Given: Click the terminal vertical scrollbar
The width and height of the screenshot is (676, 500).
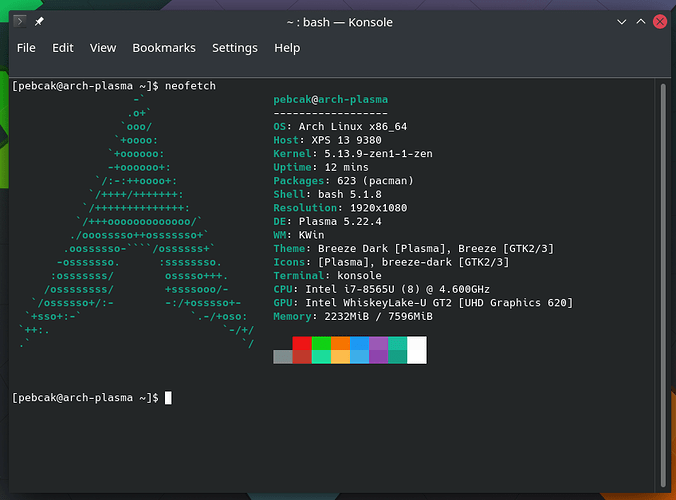Looking at the screenshot, I should point(663,284).
